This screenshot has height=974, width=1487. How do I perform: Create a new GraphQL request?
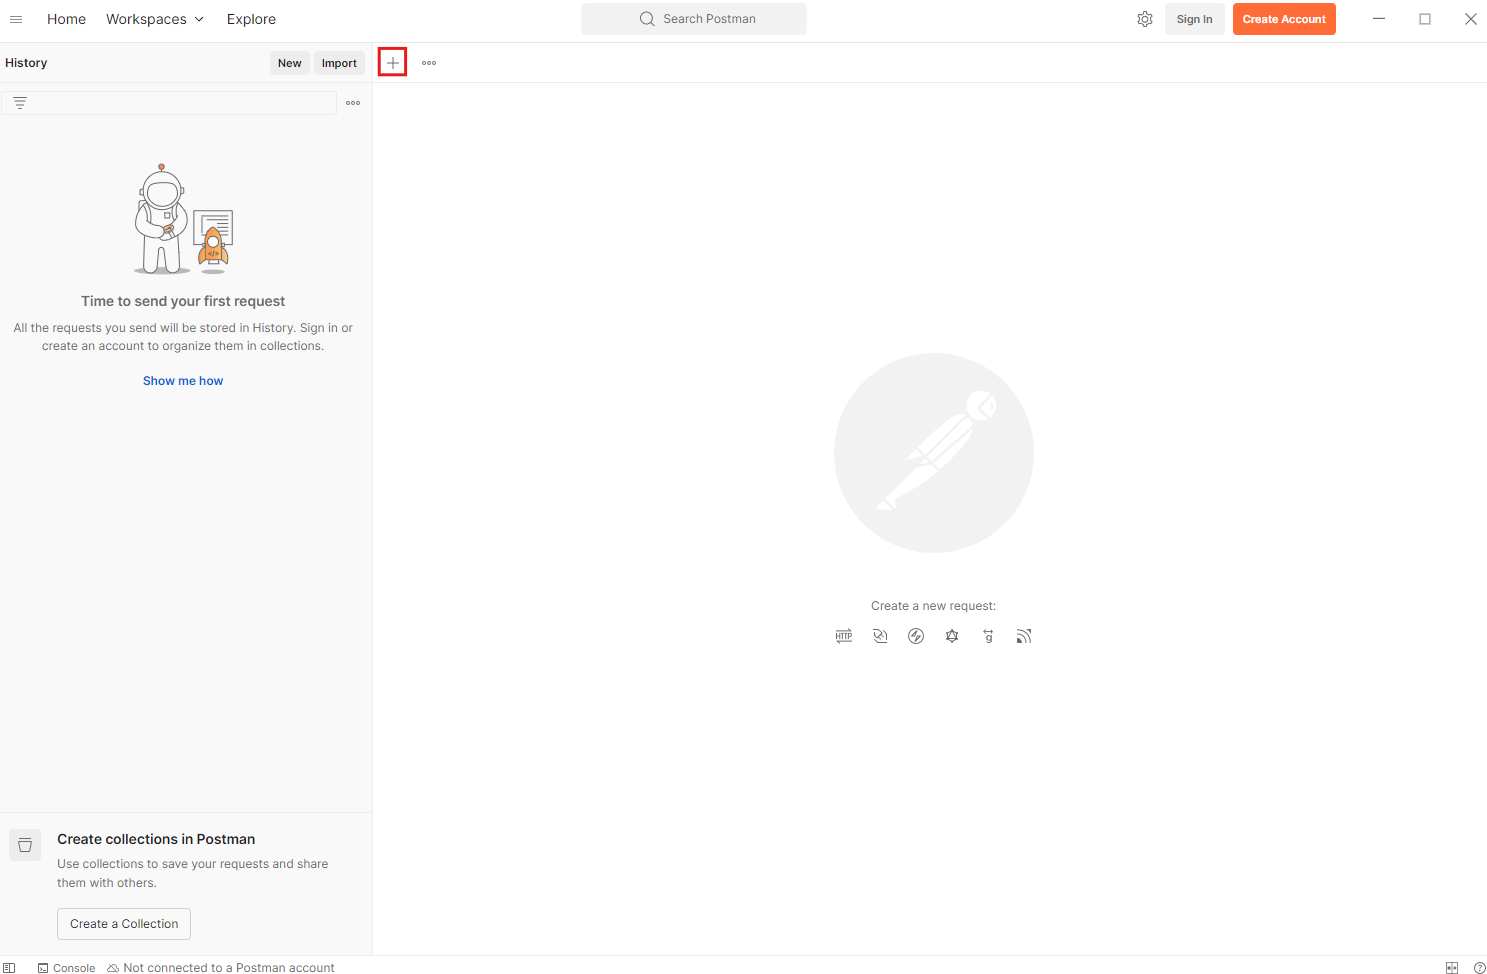pos(952,636)
